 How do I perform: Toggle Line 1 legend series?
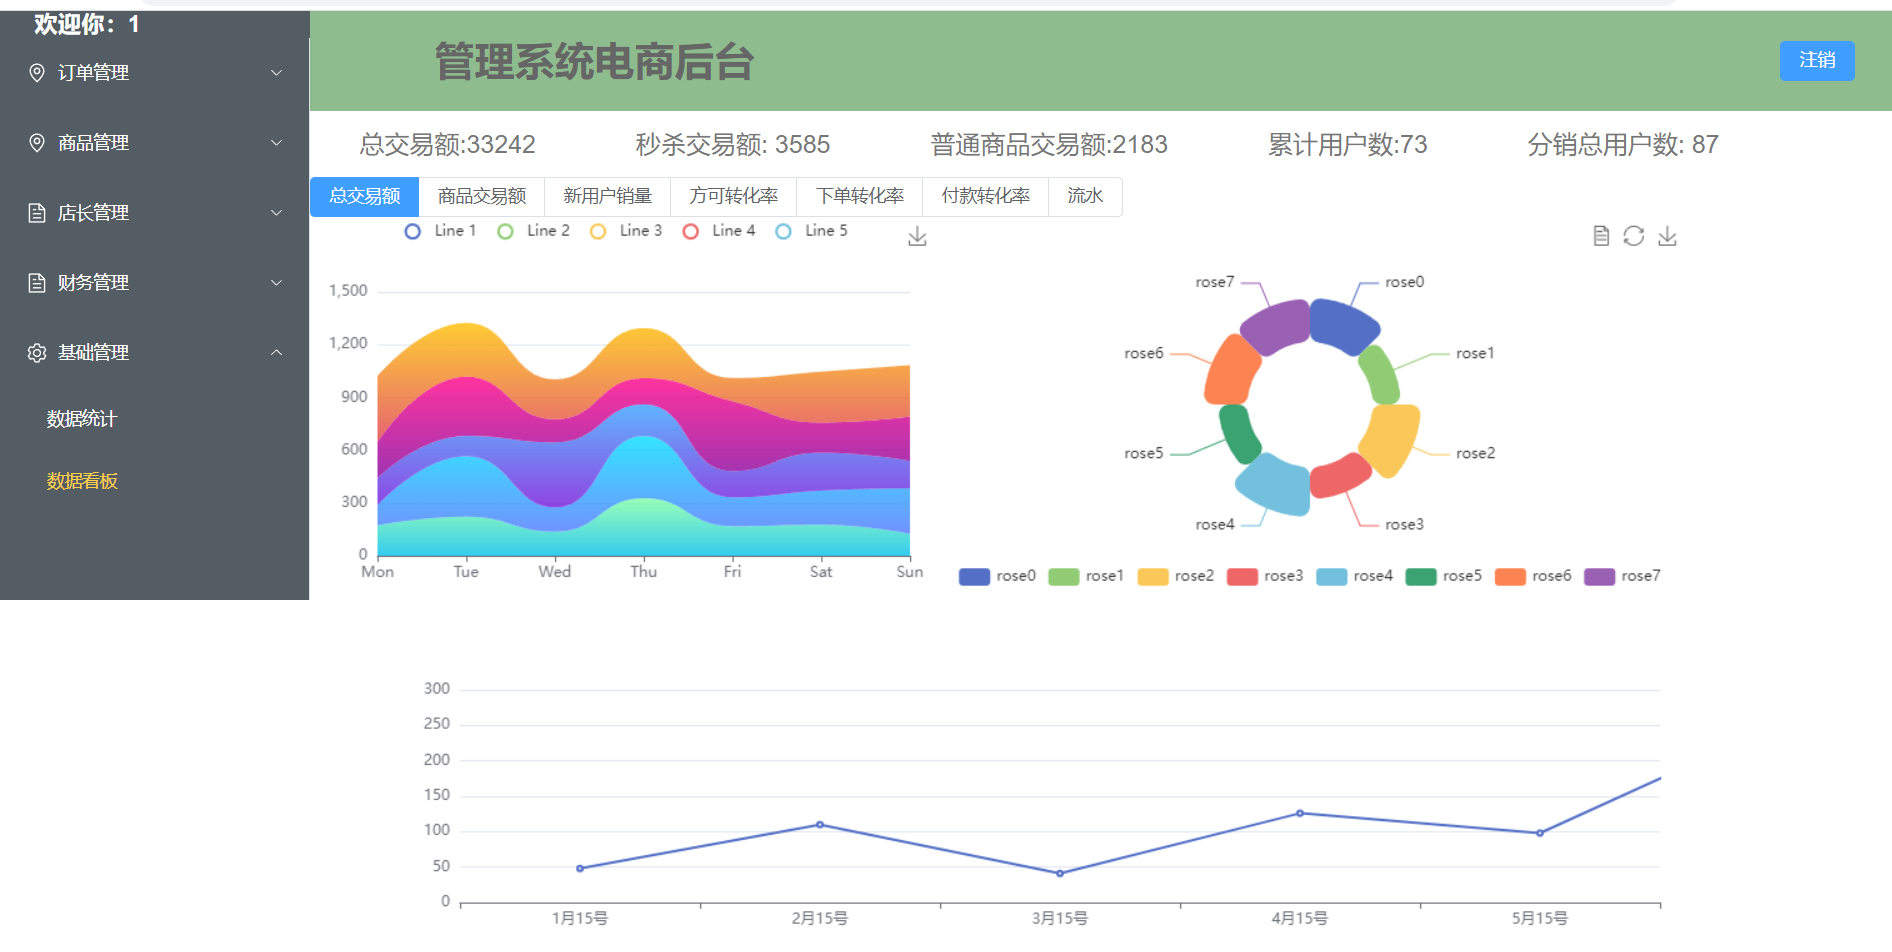pyautogui.click(x=440, y=231)
